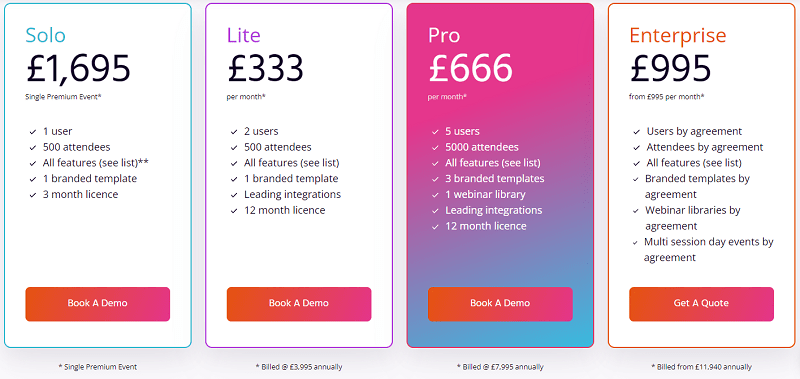The width and height of the screenshot is (800, 379).
Task: Click checkmark next to 'Multi session day events'
Action: coord(636,243)
